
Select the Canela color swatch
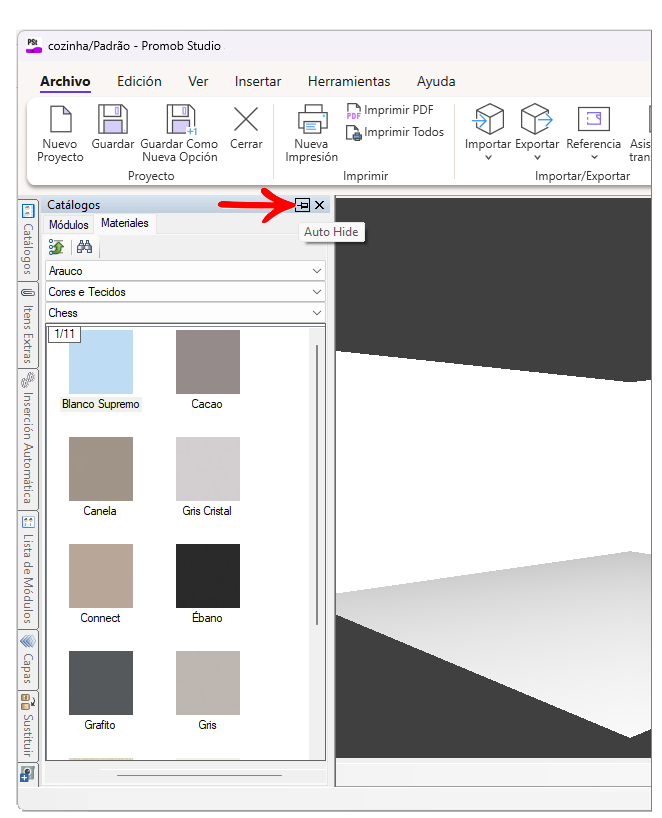click(101, 469)
